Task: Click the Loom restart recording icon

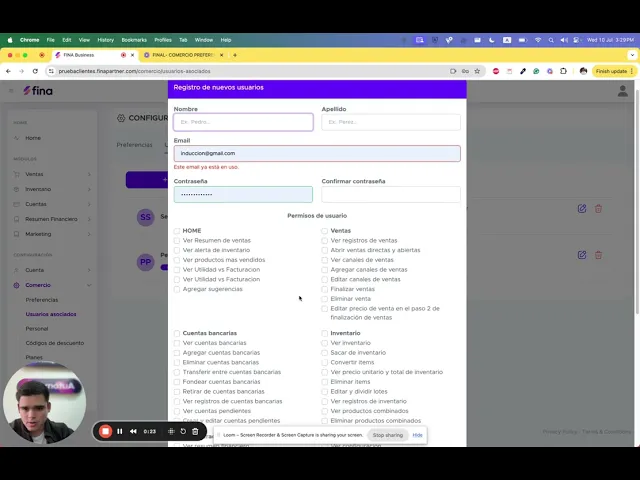Action: point(183,431)
